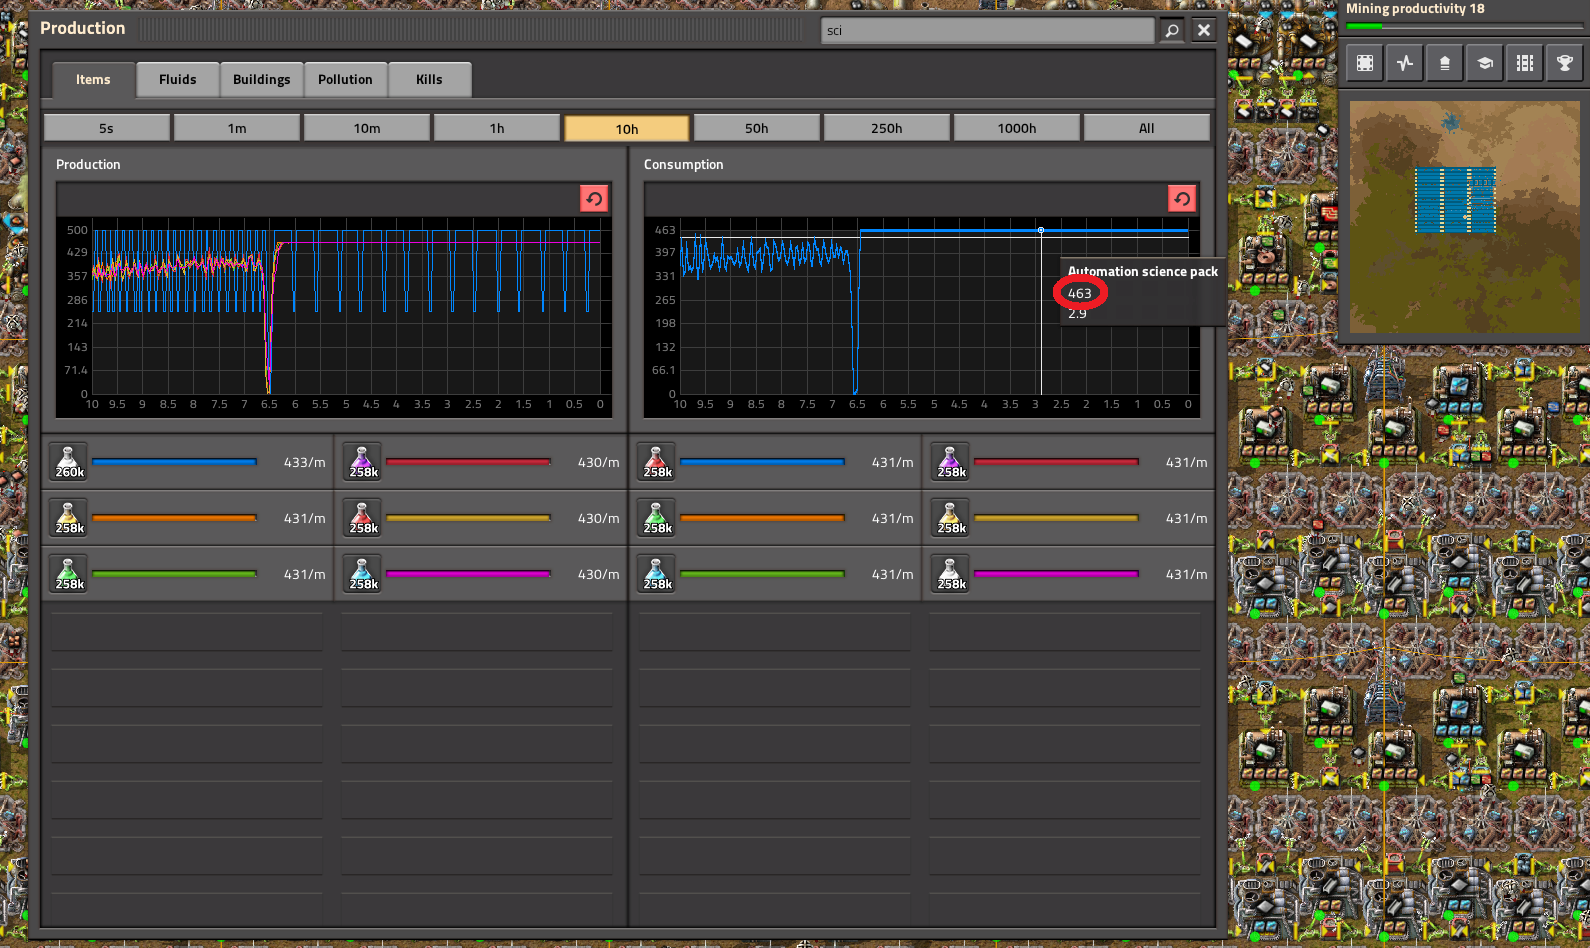Open achievements trophy icon
Screen dimensions: 1590x948
(1565, 63)
